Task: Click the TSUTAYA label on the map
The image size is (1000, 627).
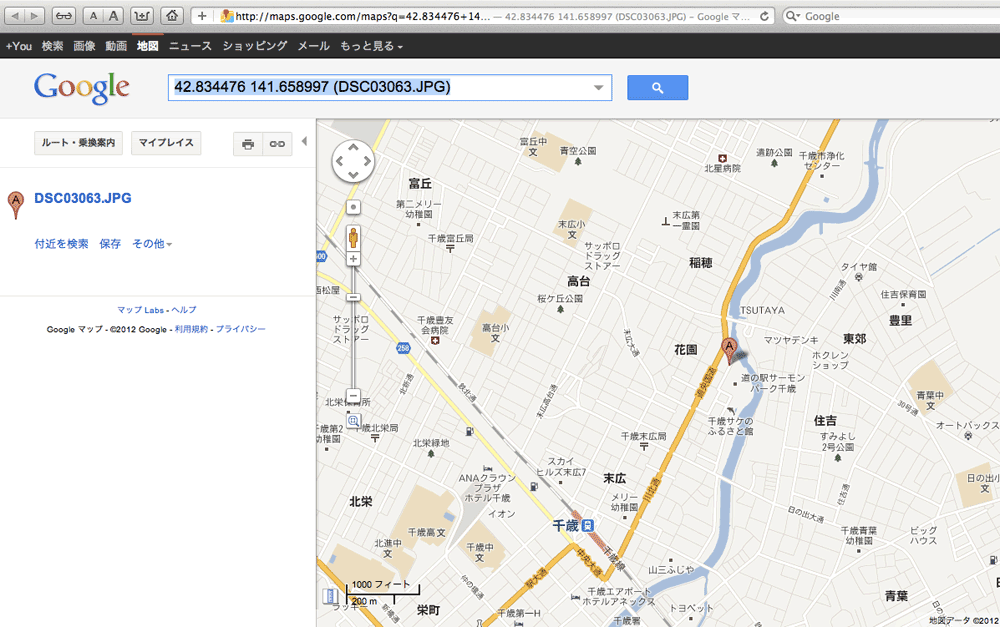Action: coord(762,311)
